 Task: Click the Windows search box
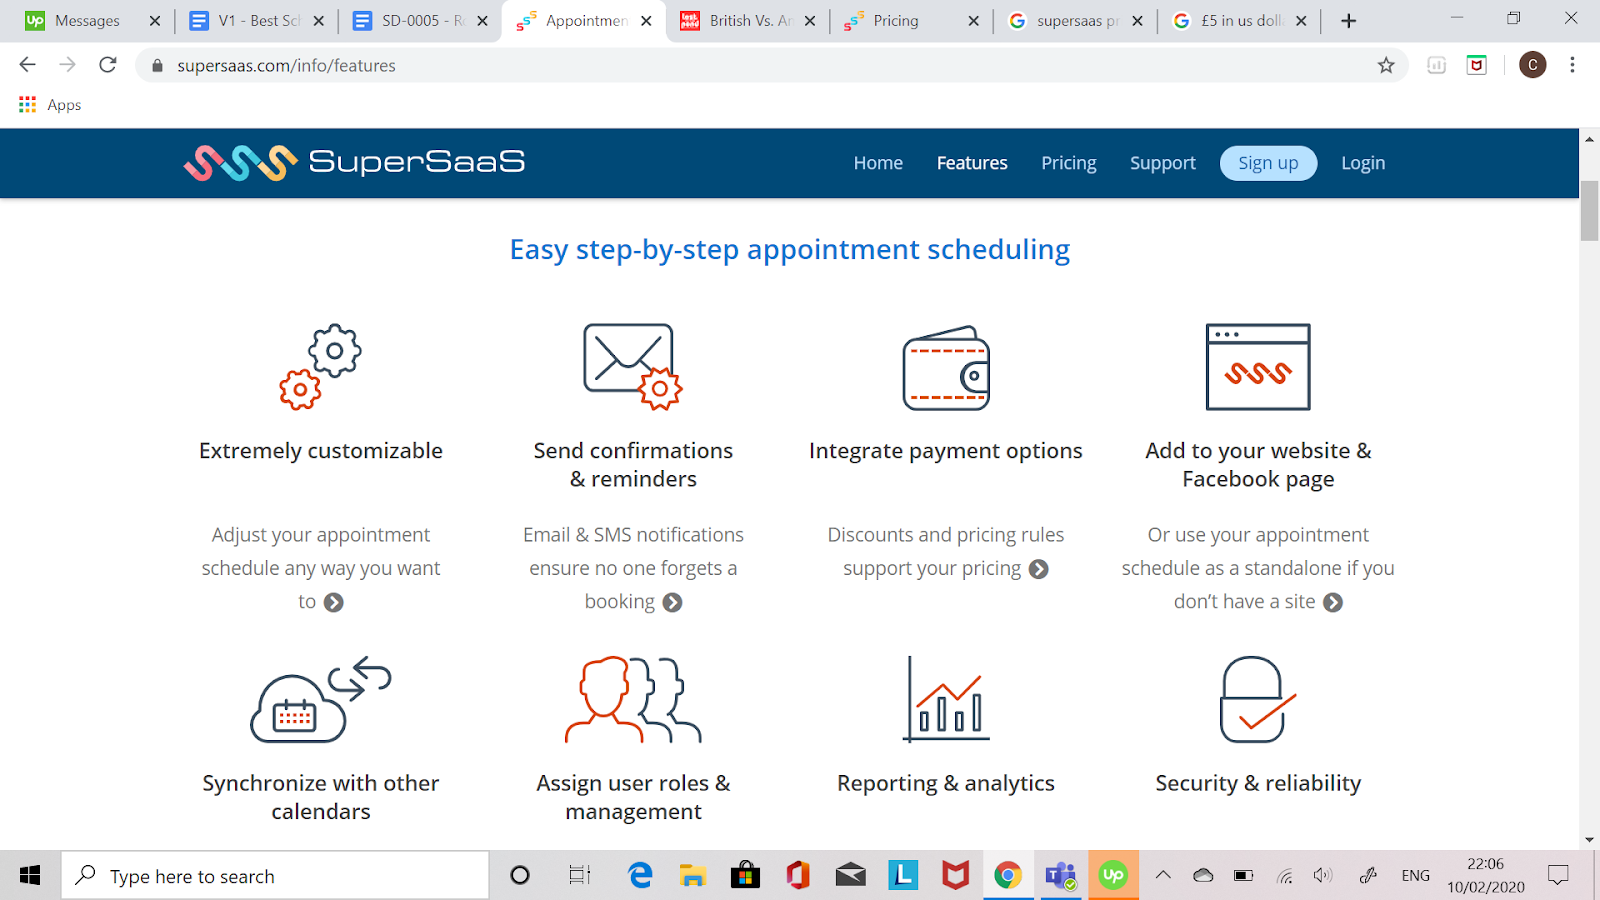tap(276, 876)
